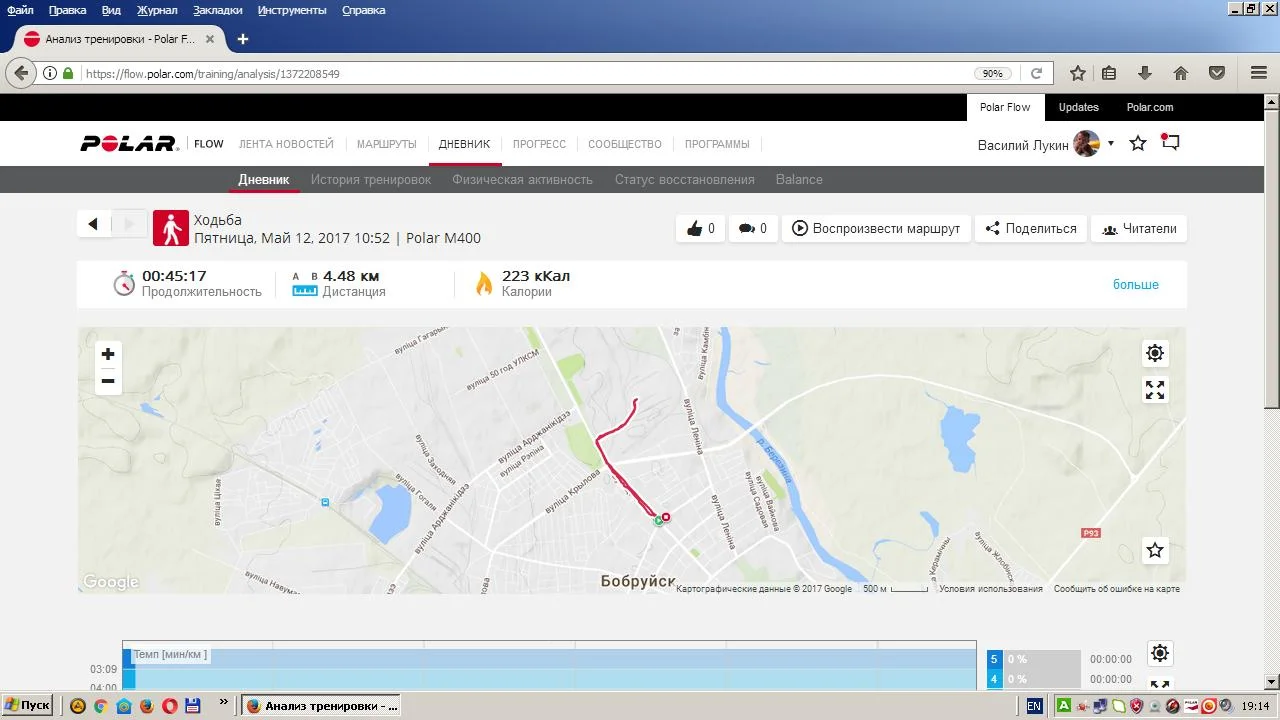Switch to the Balance sub-tab
Viewport: 1280px width, 720px height.
(799, 180)
